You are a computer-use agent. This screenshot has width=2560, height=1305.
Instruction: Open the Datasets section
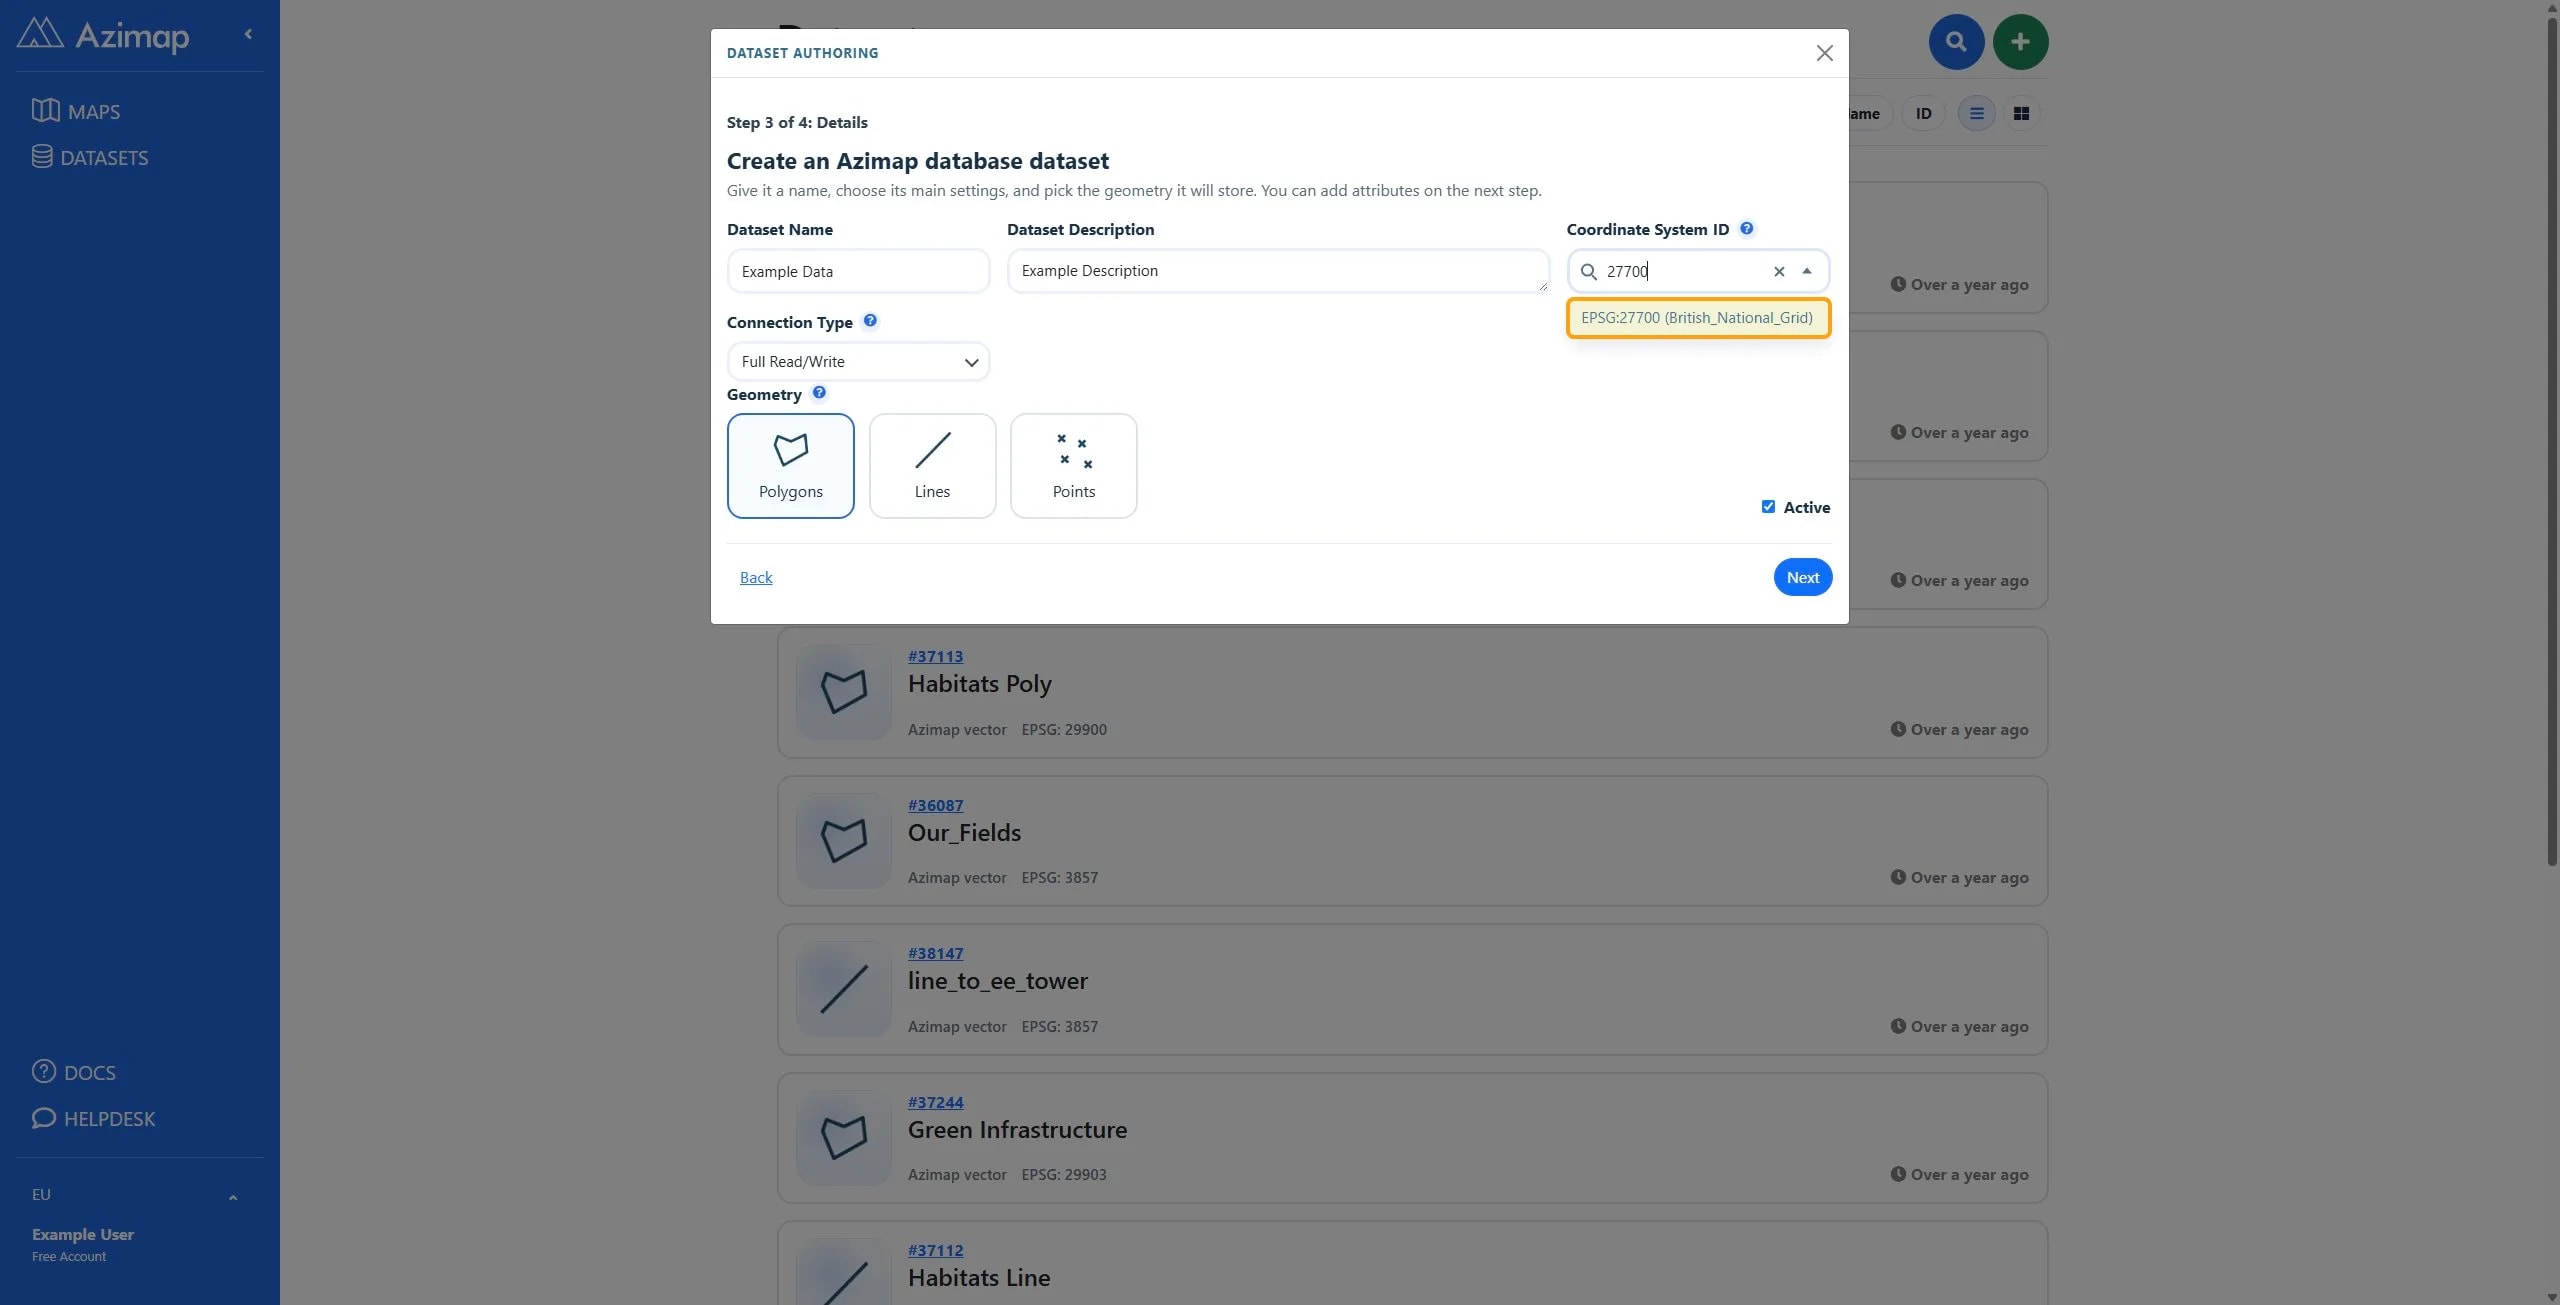click(x=90, y=157)
